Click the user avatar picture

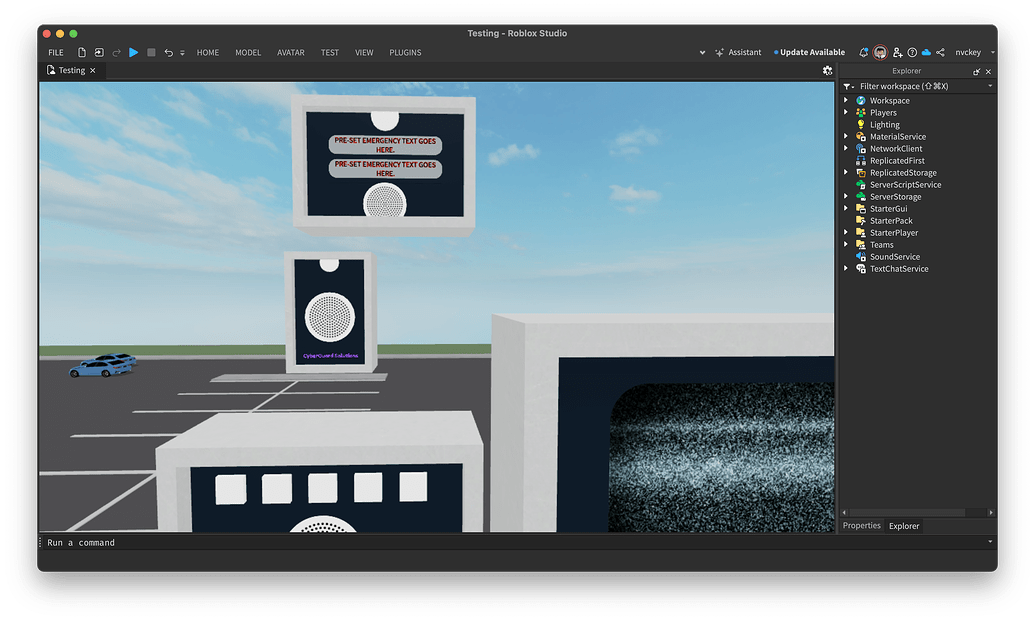(880, 52)
